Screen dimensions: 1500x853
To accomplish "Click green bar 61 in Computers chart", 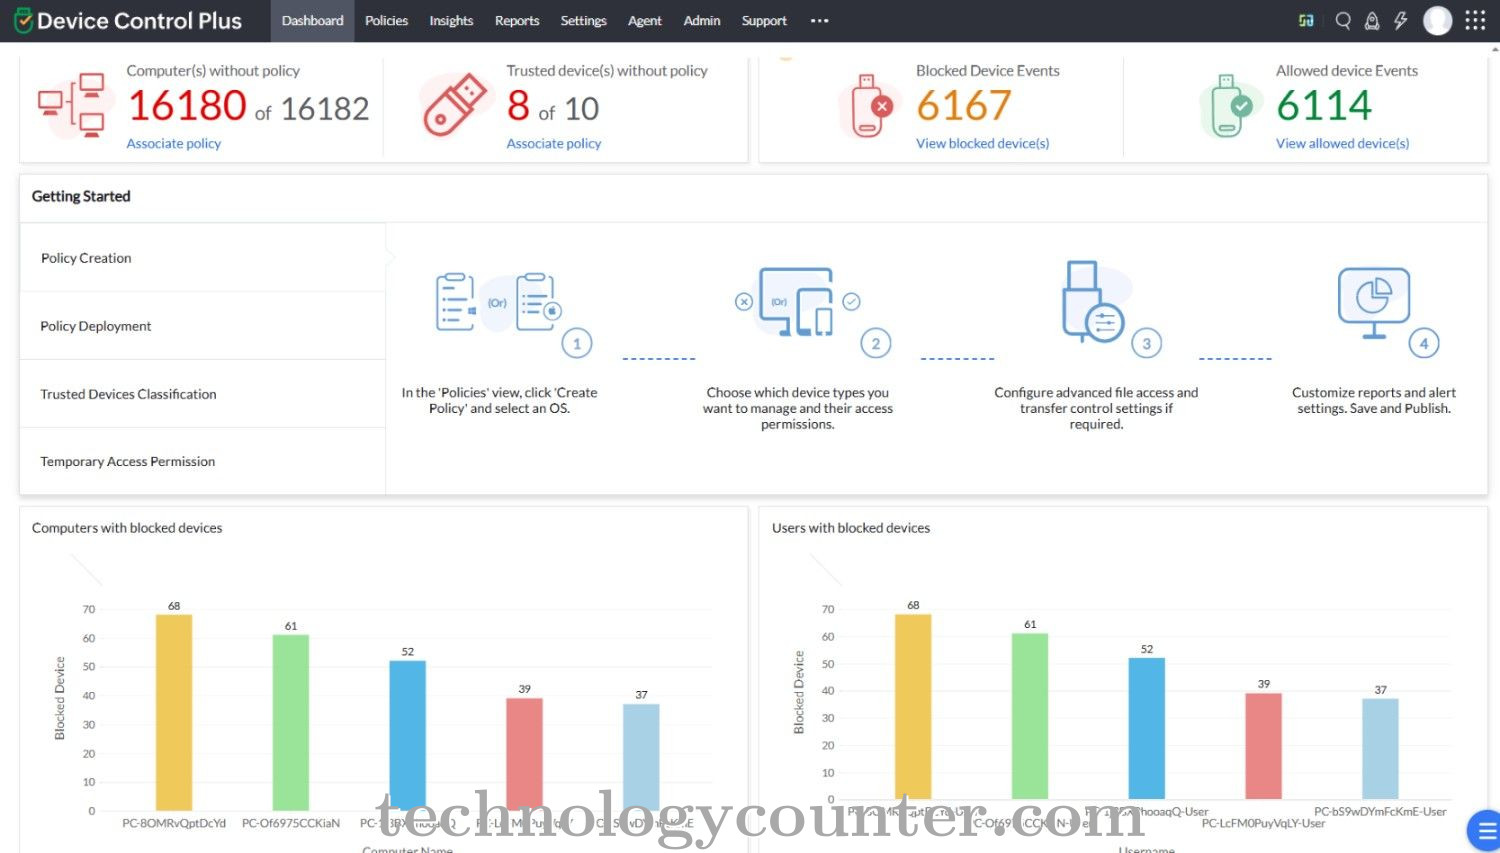I will pos(291,722).
